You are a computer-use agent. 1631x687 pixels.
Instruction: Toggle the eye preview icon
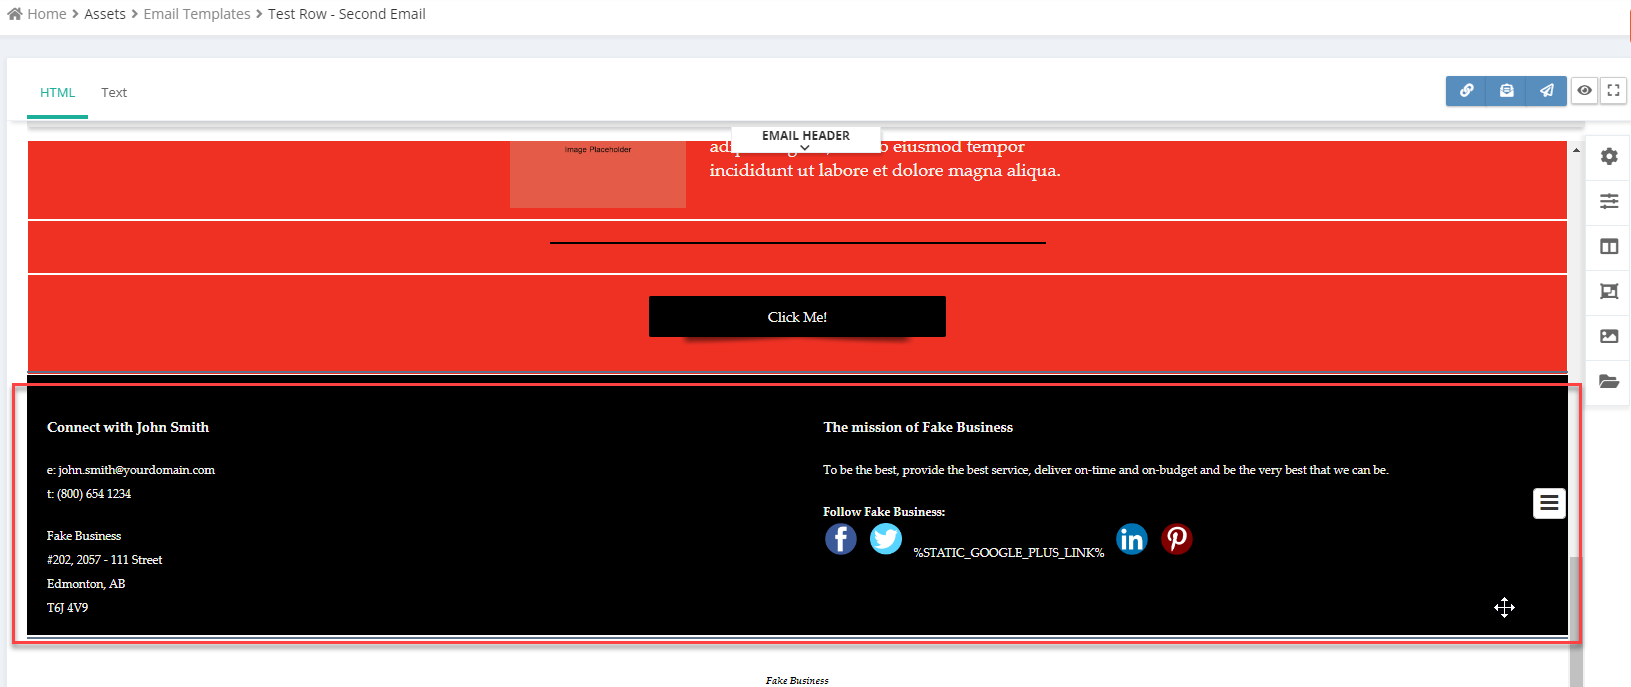click(1584, 90)
